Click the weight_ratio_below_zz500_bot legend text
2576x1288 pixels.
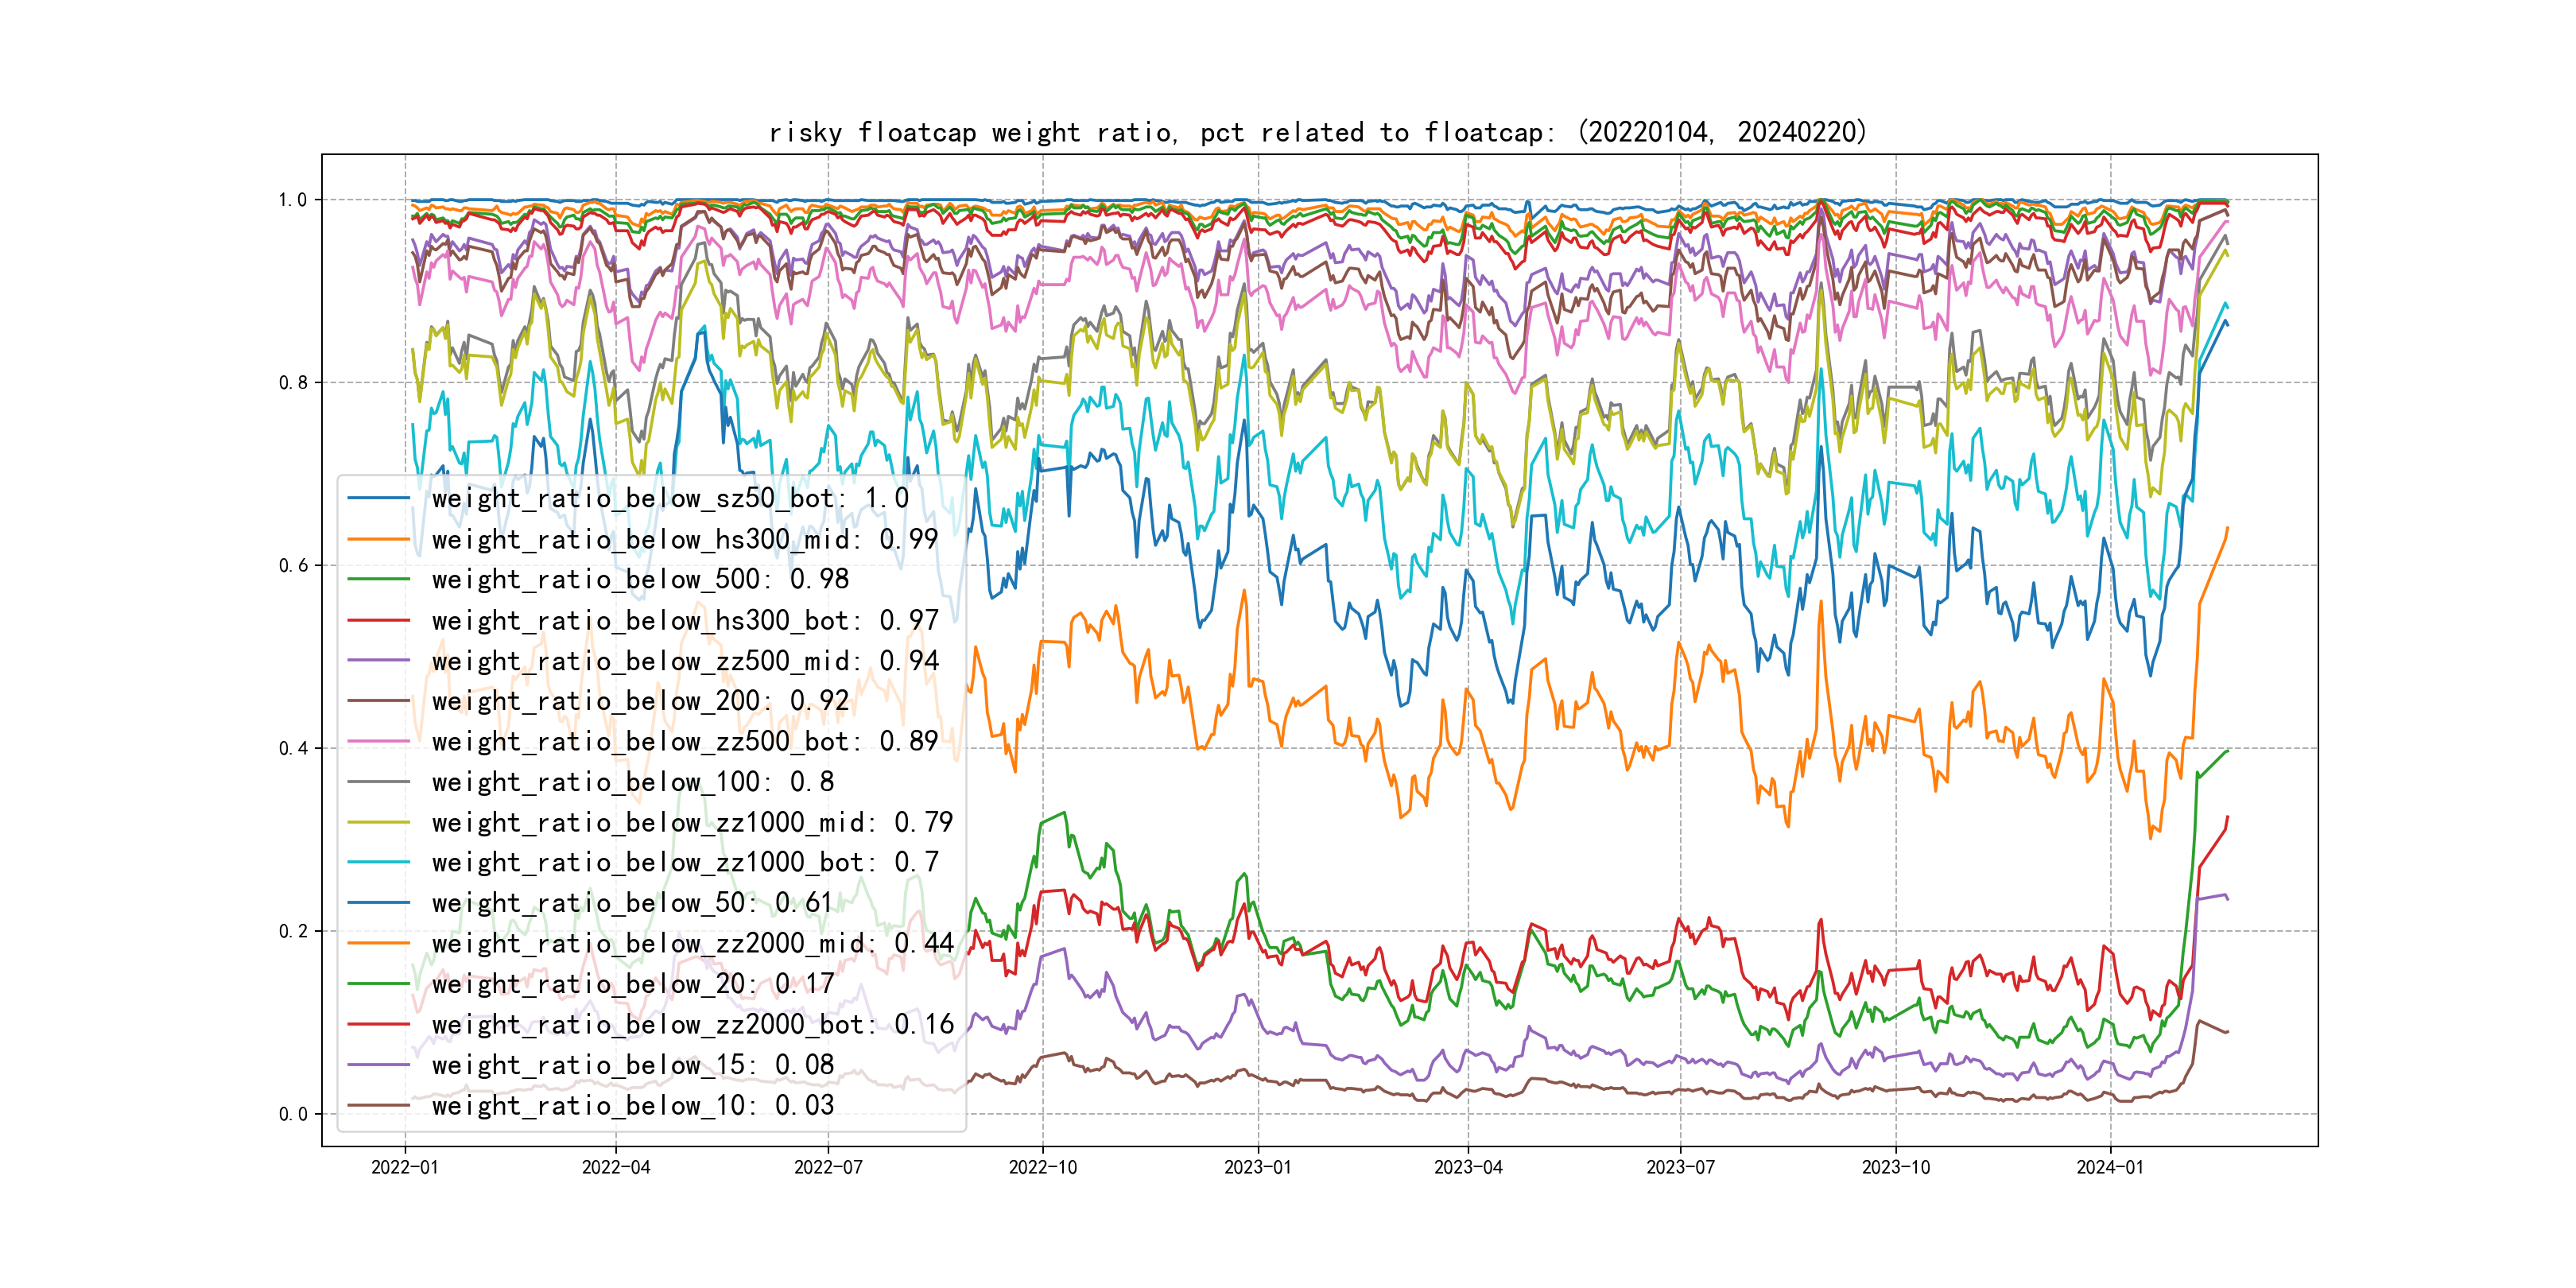coord(684,741)
